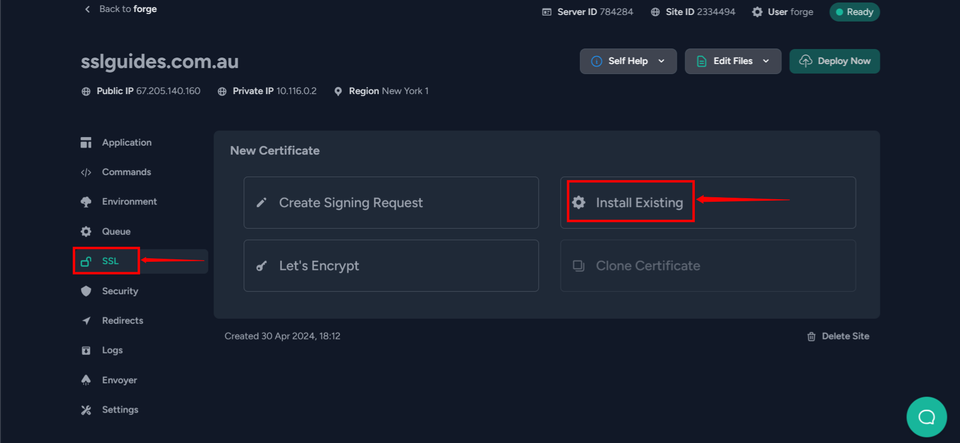
Task: Open the SSL menu item
Action: (x=109, y=262)
